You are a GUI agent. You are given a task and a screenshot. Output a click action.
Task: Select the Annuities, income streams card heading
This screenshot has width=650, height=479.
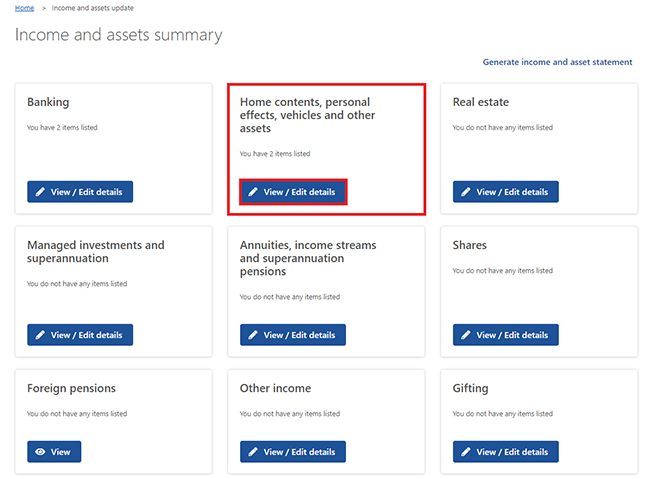pyautogui.click(x=308, y=258)
